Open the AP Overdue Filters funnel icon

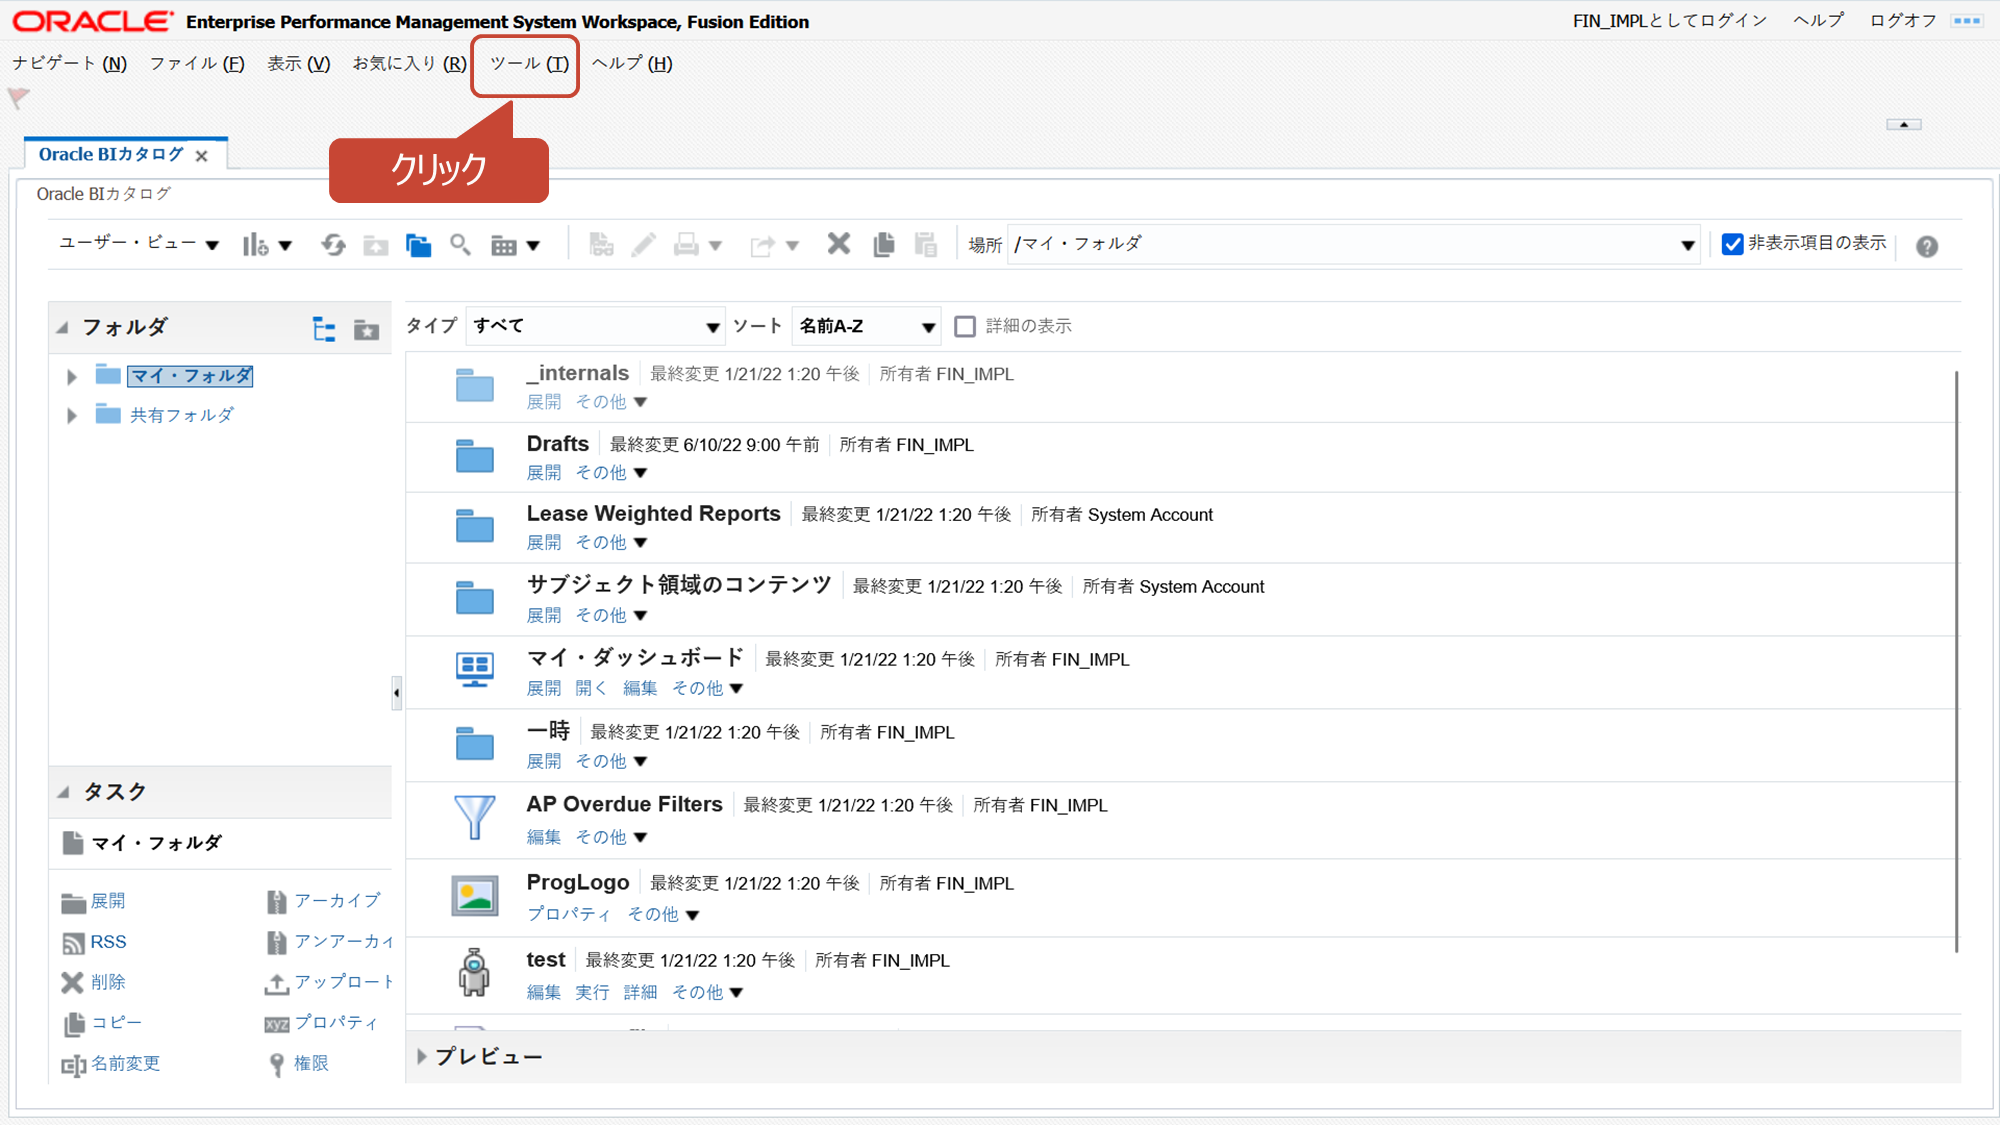coord(474,817)
